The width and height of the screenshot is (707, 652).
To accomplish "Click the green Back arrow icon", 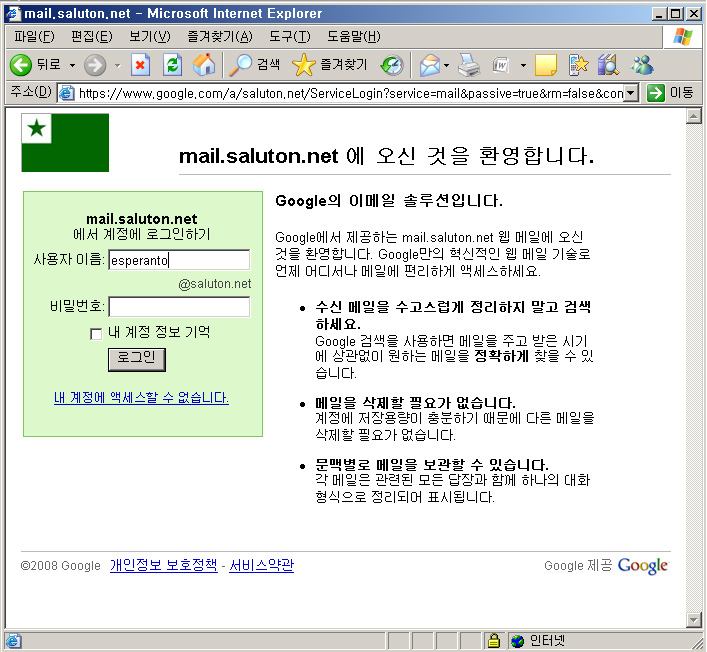I will (x=20, y=65).
